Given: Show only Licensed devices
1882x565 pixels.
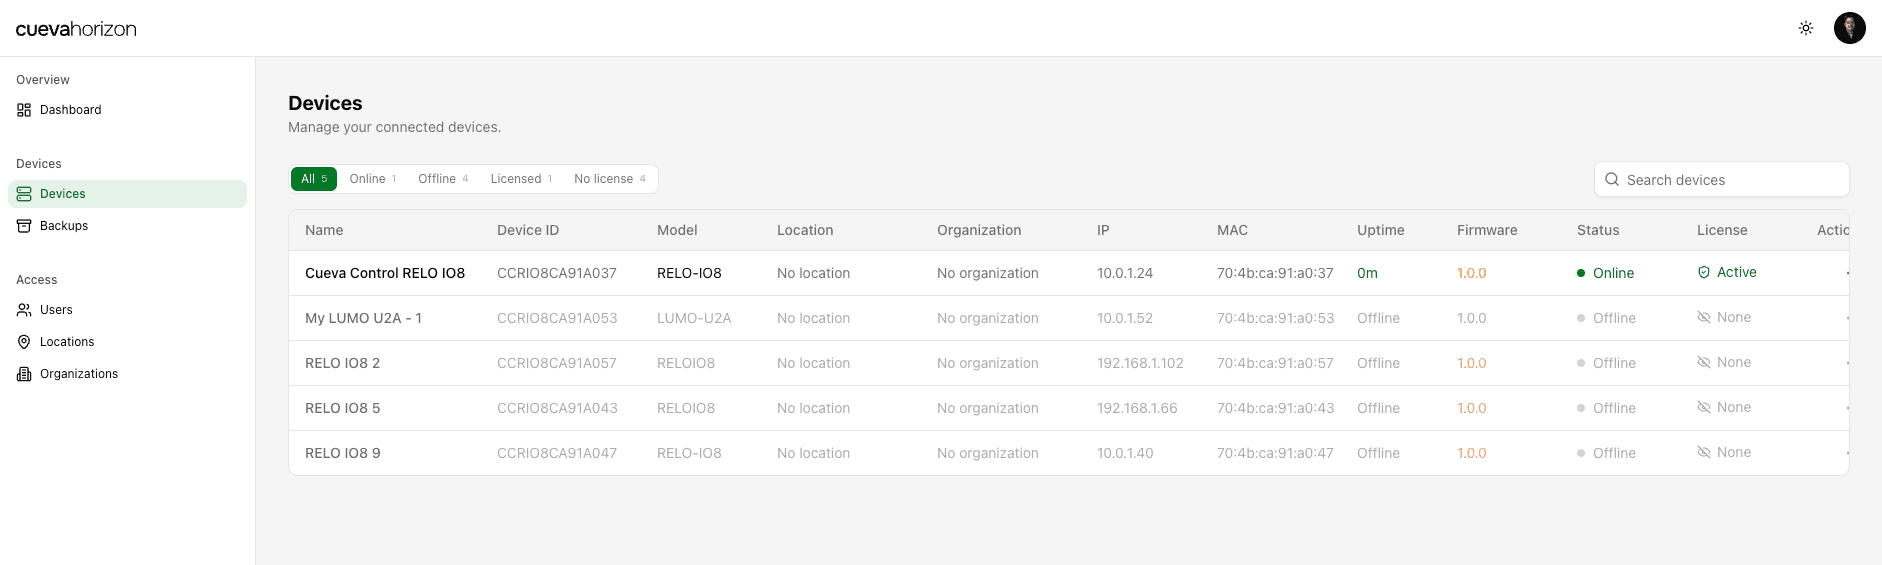Looking at the screenshot, I should 521,179.
